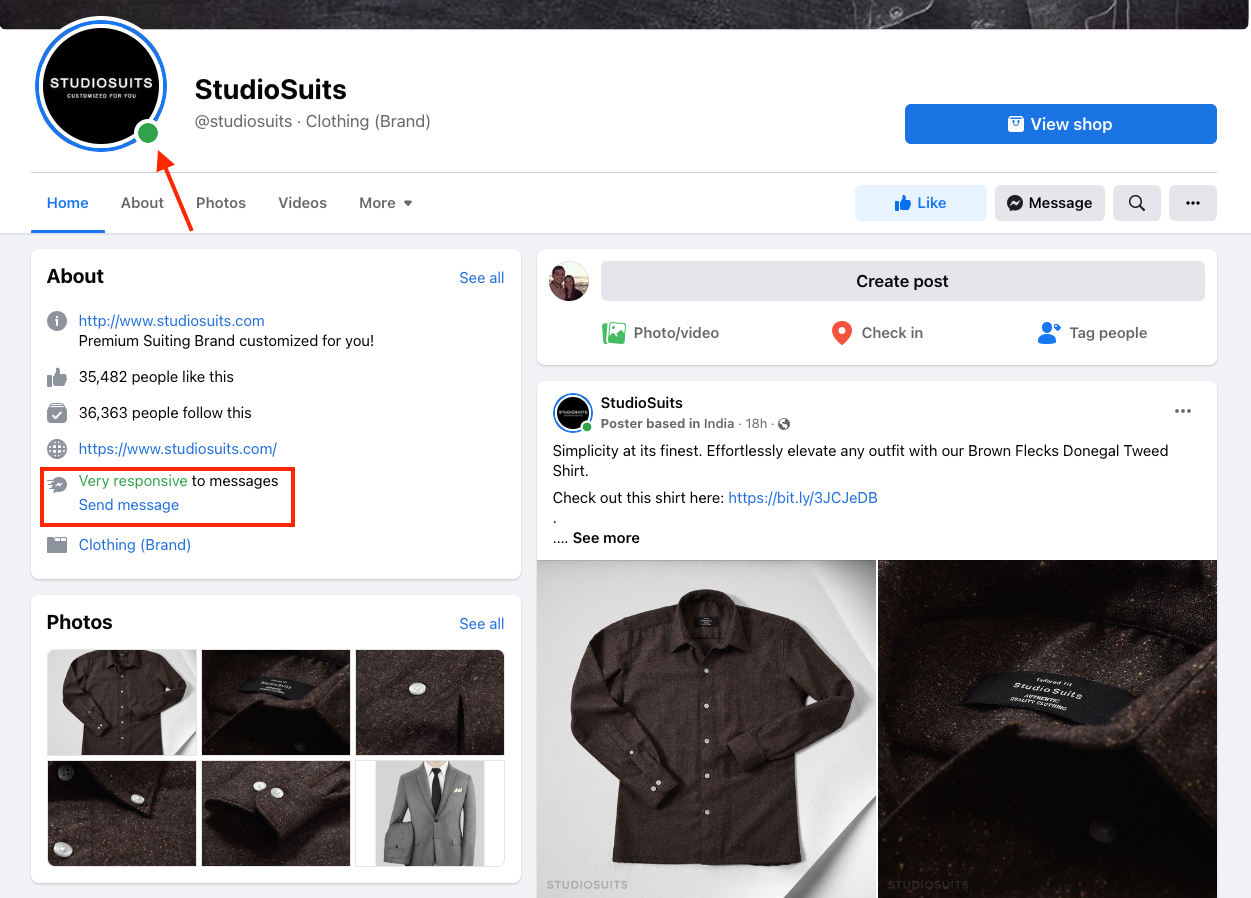Add a Photo/video to a post
This screenshot has height=898, width=1251.
(x=660, y=333)
